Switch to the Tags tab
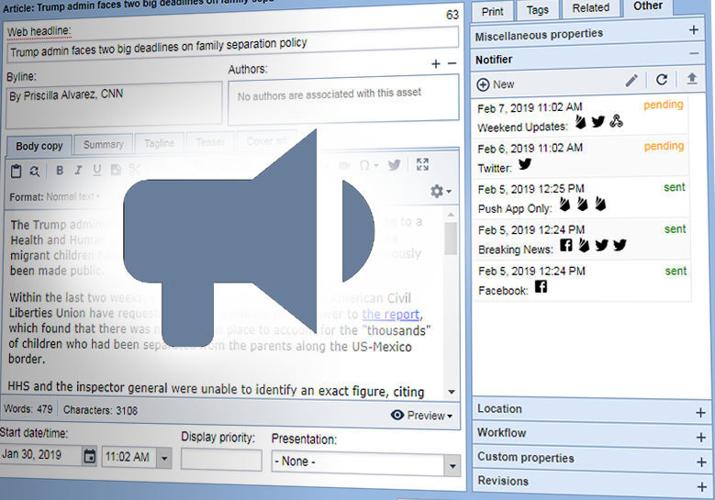The height and width of the screenshot is (500, 715). [x=537, y=10]
